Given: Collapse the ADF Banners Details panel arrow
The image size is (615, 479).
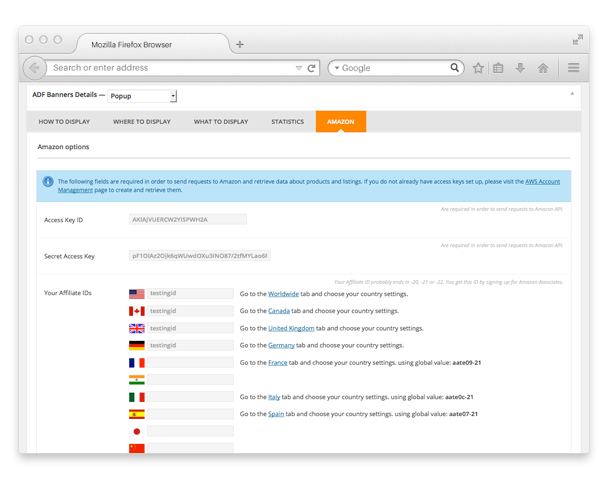Looking at the screenshot, I should coord(572,94).
